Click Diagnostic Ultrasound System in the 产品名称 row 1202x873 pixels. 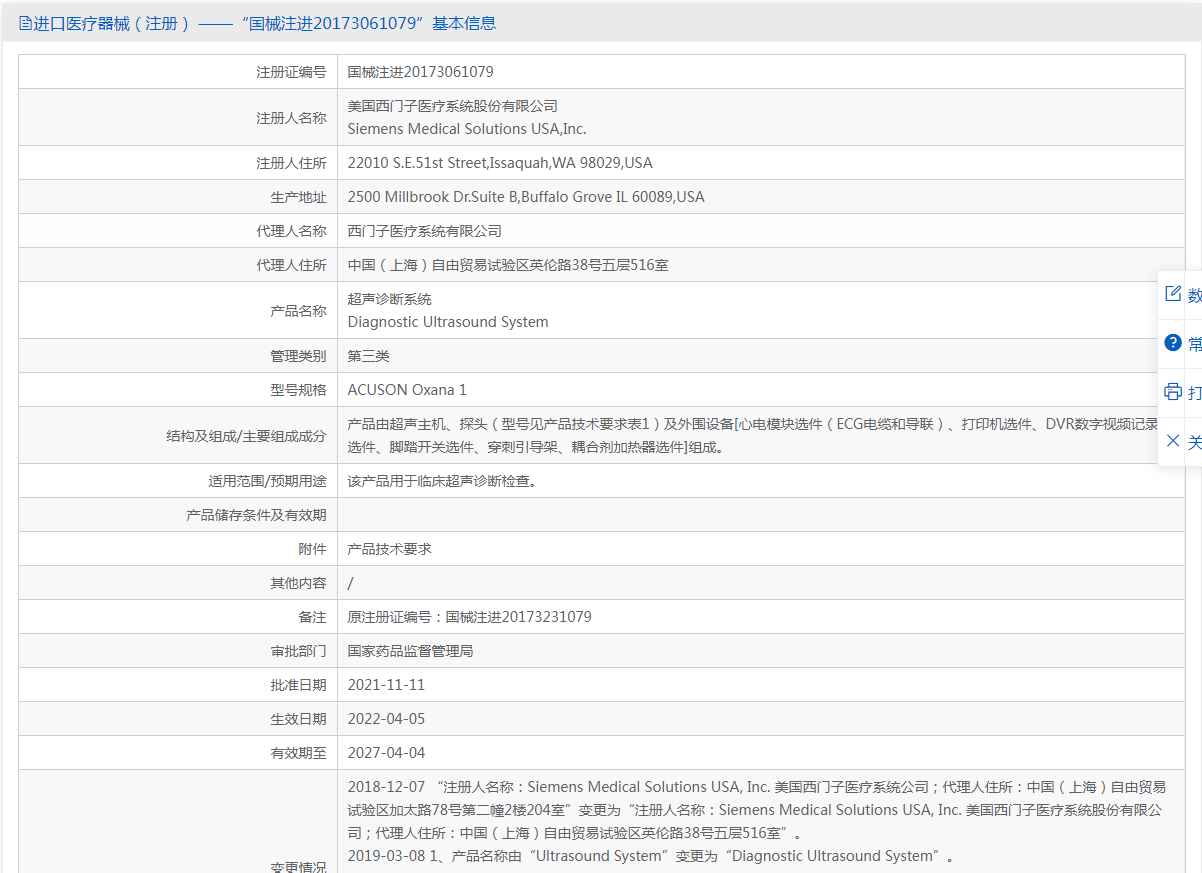coord(448,322)
